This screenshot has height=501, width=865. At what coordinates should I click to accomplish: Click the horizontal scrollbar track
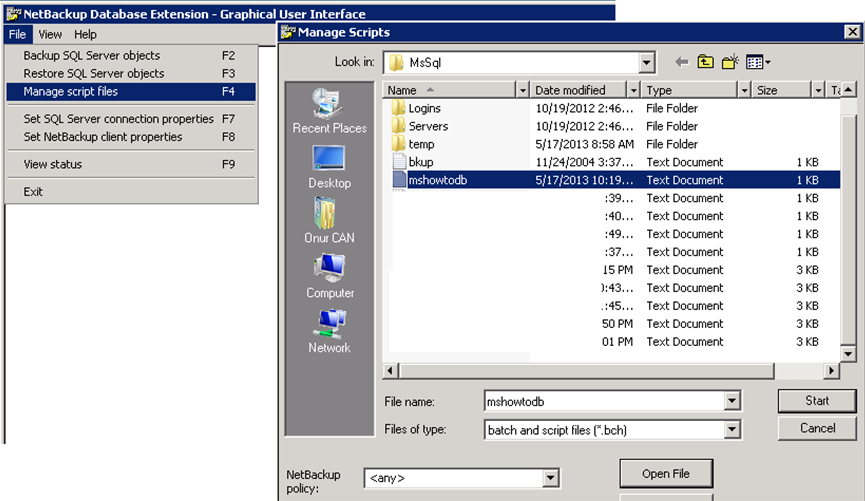point(799,371)
